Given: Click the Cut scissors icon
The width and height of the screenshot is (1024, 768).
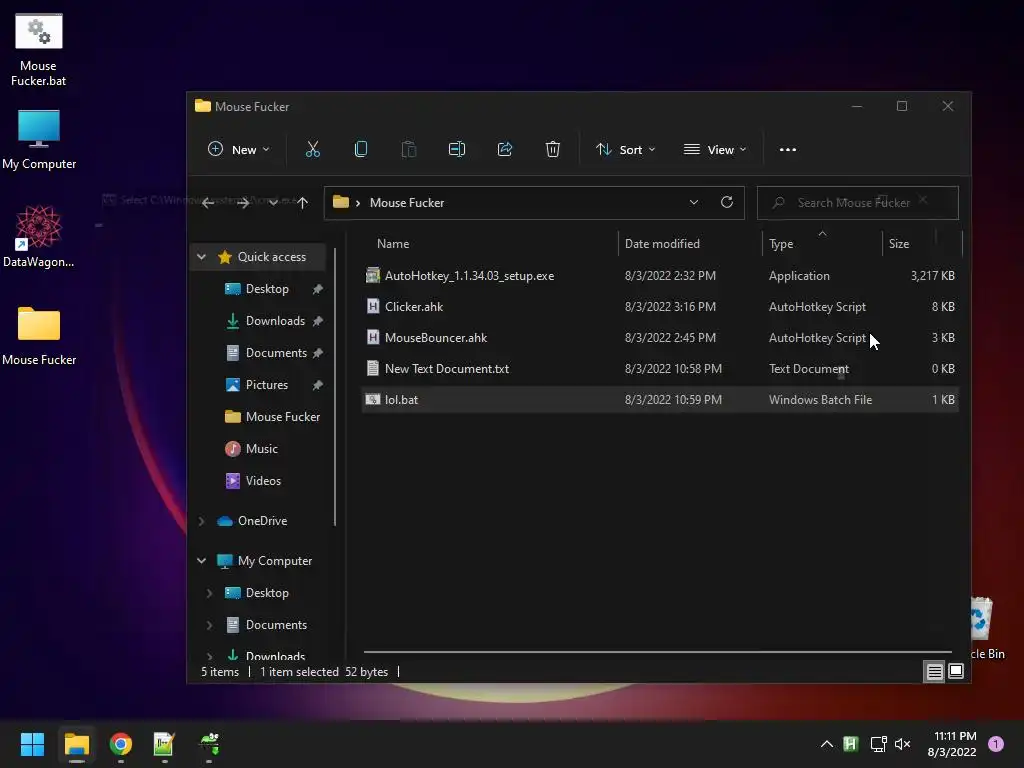Looking at the screenshot, I should coord(313,150).
